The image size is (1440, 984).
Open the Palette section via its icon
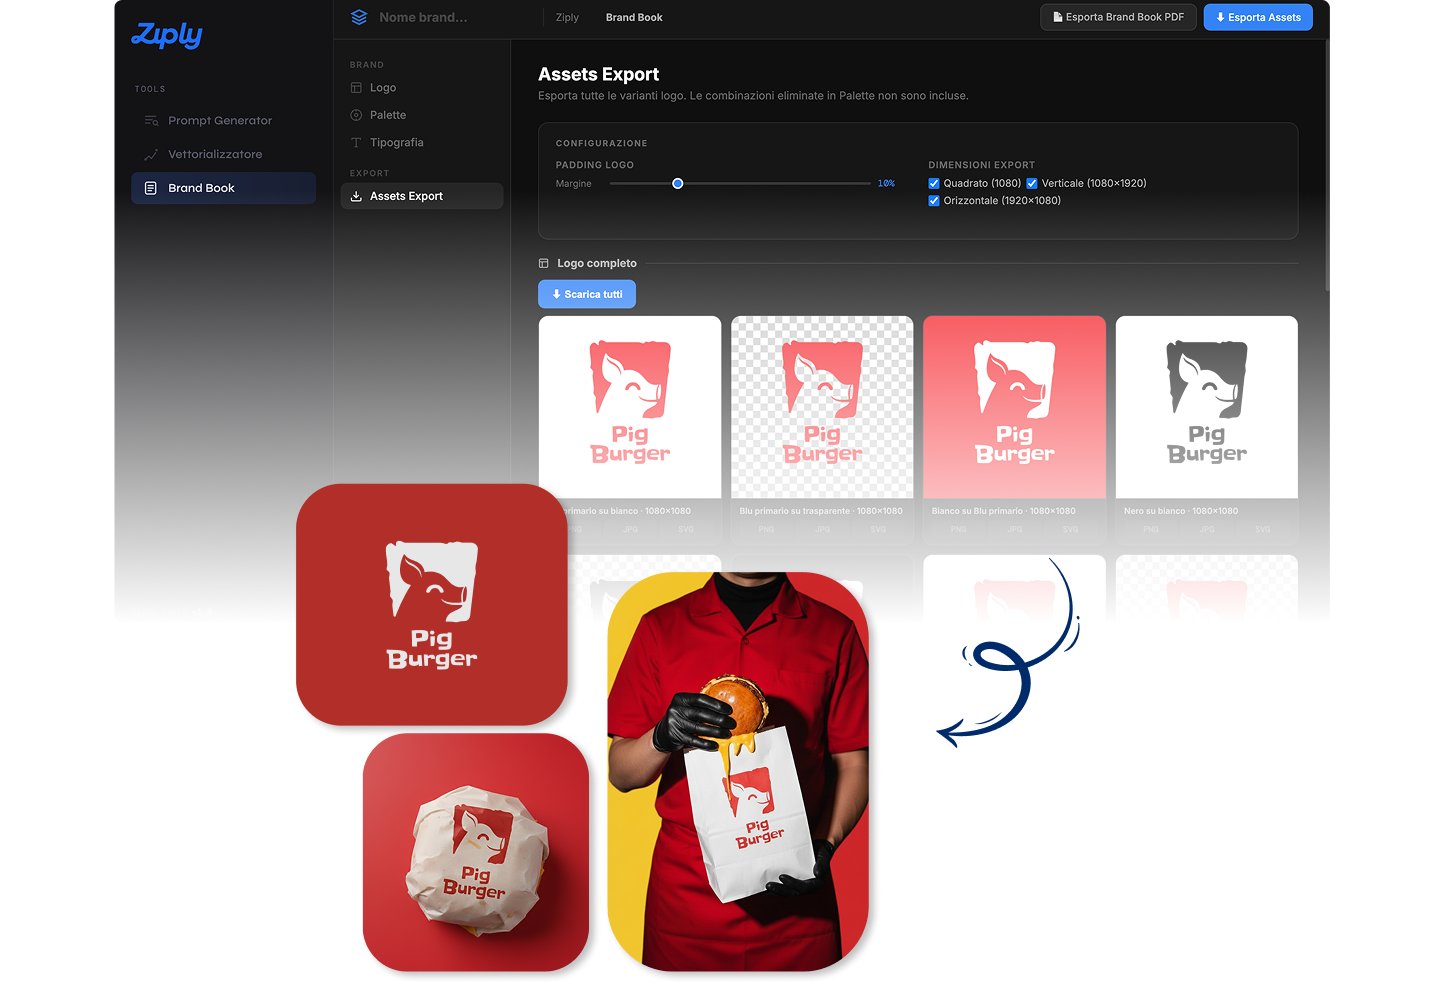pyautogui.click(x=357, y=114)
